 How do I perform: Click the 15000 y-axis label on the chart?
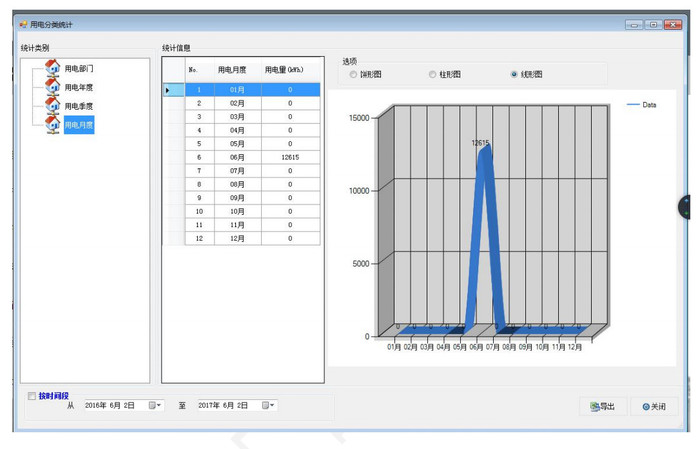coord(359,118)
